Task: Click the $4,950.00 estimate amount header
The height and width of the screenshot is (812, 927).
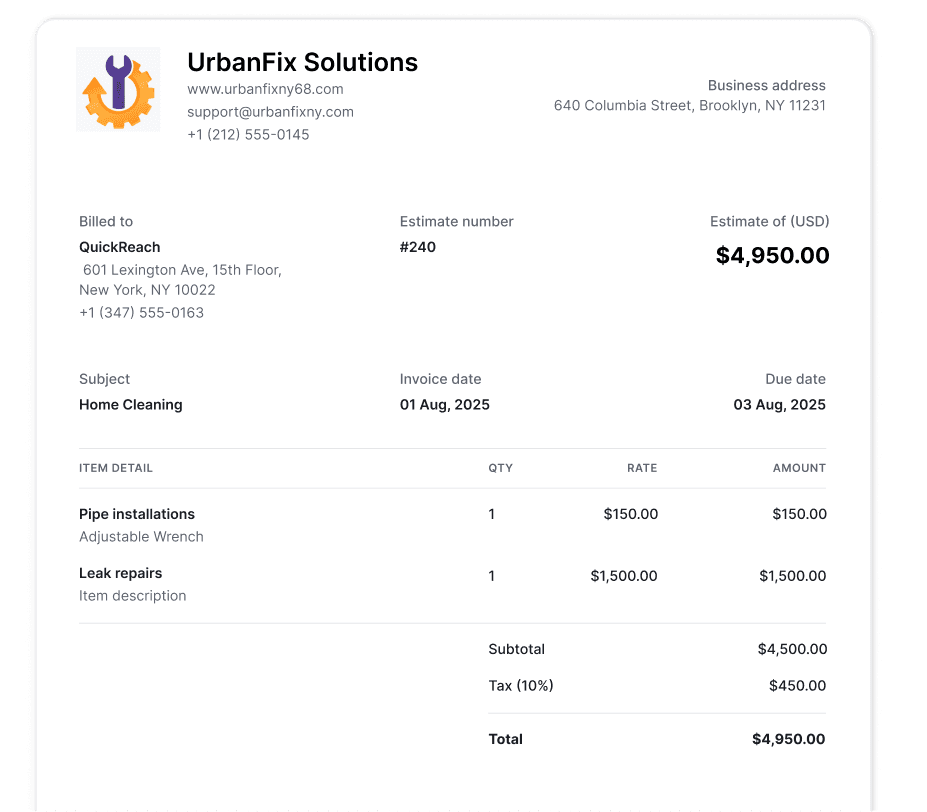Action: tap(772, 255)
